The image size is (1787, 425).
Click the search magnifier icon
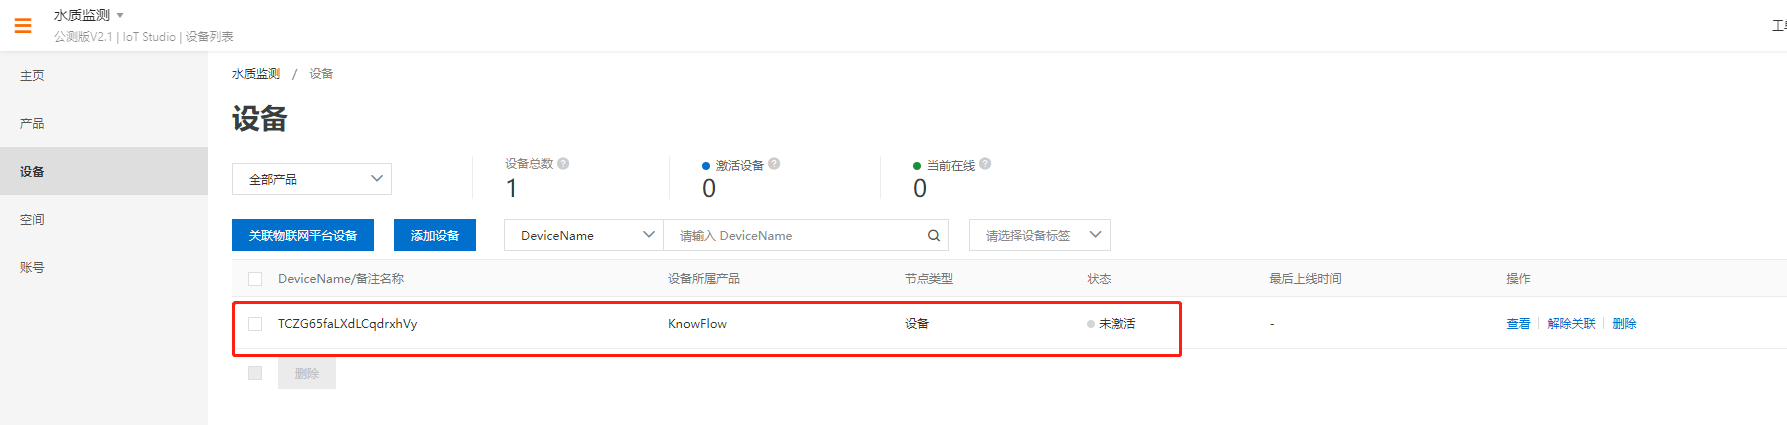[934, 236]
